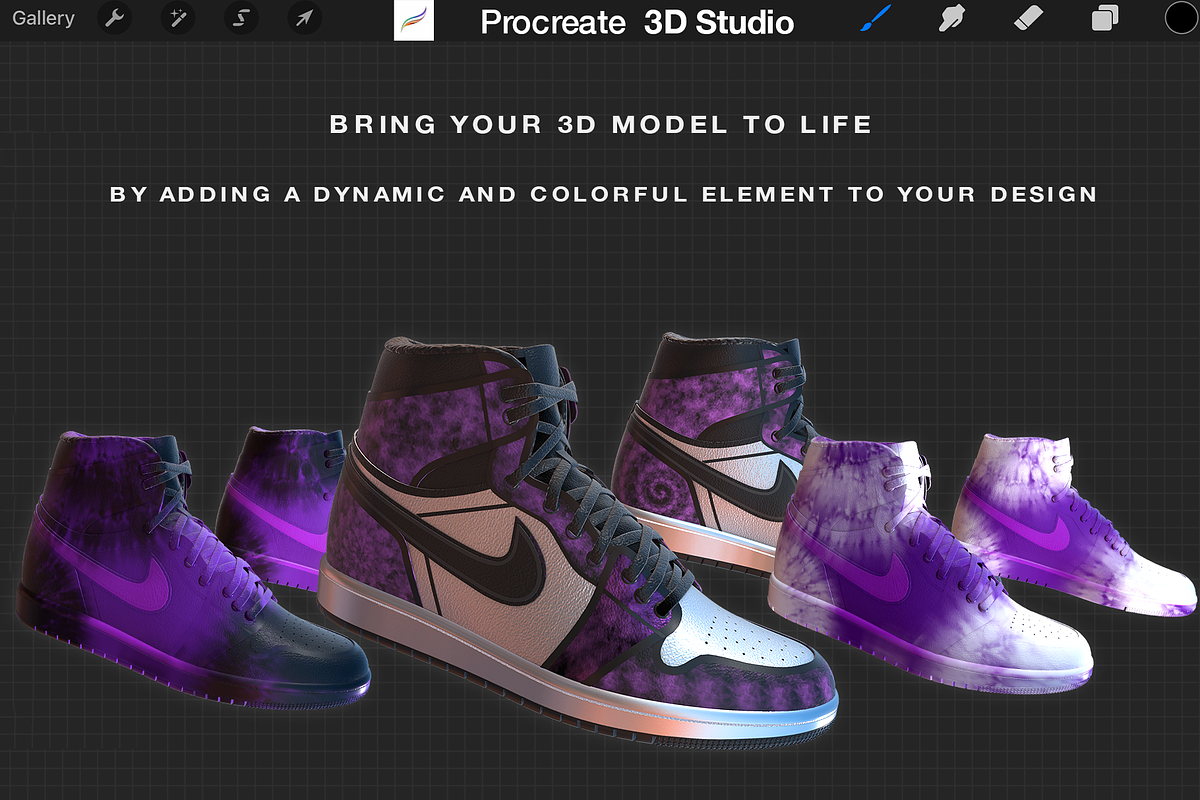Click the Procreate logo icon

coord(414,21)
